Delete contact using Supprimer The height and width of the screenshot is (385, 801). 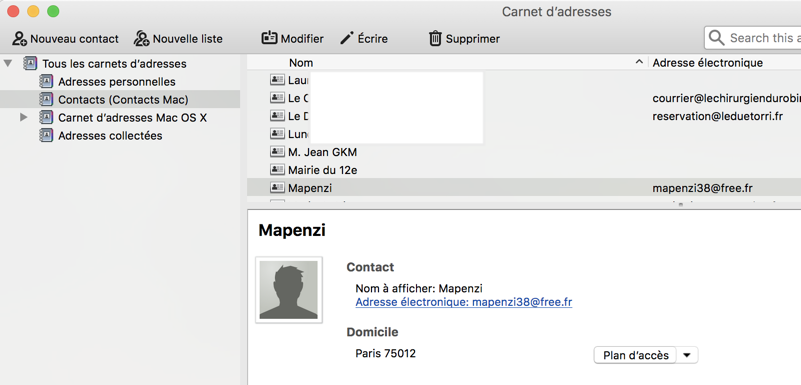(x=464, y=39)
